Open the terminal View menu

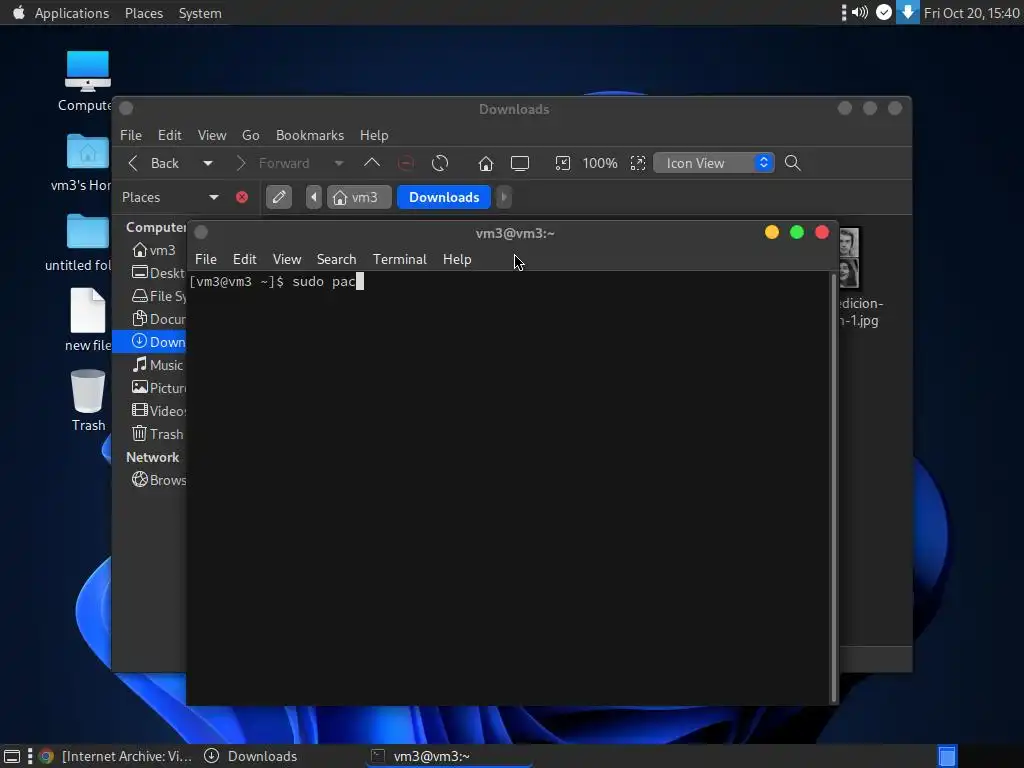coord(287,259)
